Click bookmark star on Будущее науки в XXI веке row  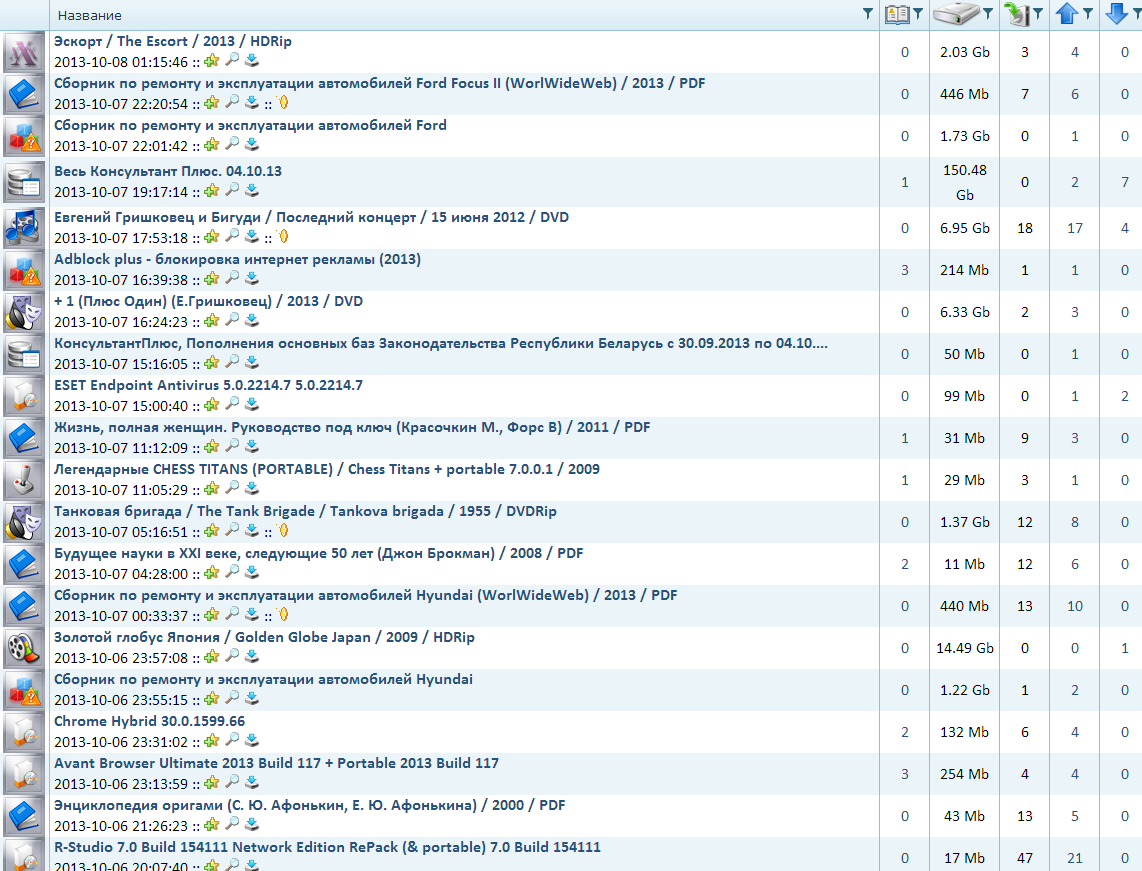[x=212, y=572]
